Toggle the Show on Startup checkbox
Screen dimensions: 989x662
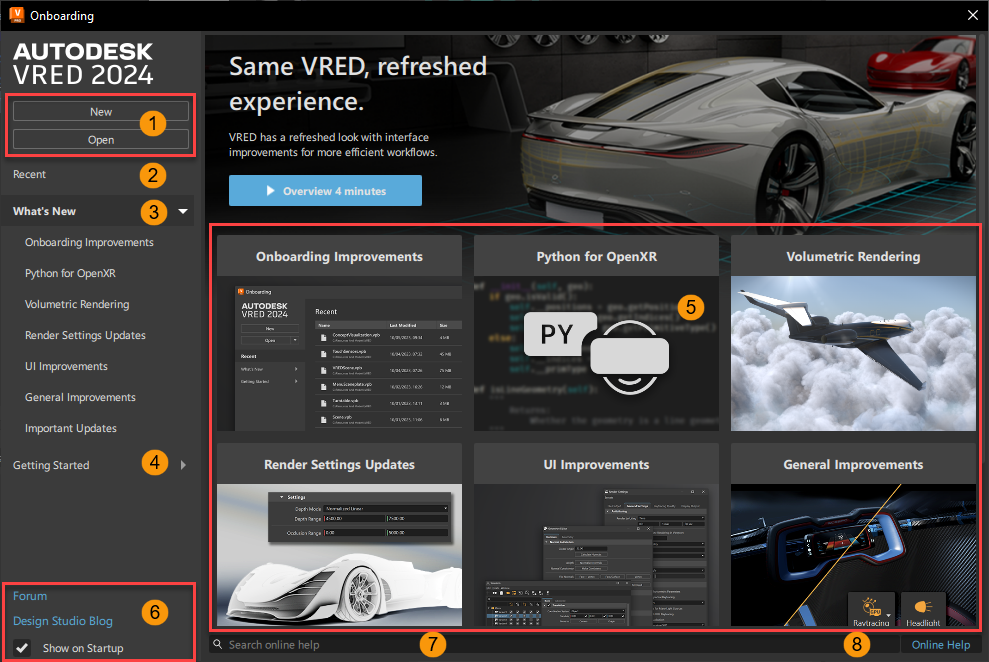(22, 647)
